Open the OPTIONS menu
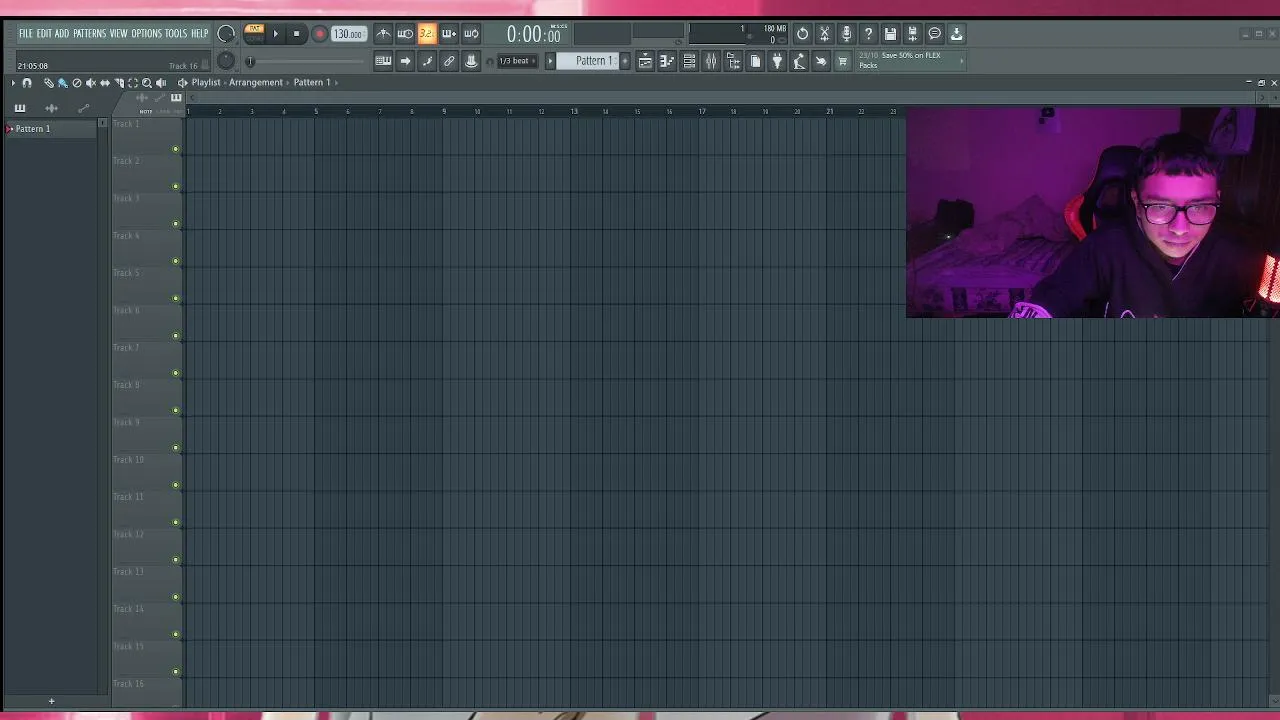 [x=146, y=34]
